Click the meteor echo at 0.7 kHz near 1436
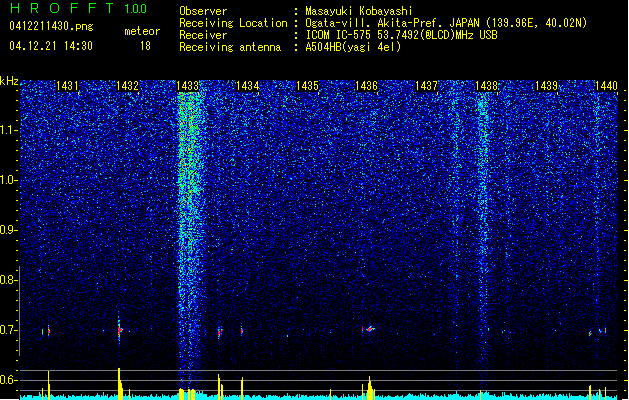The image size is (629, 400). (x=369, y=329)
